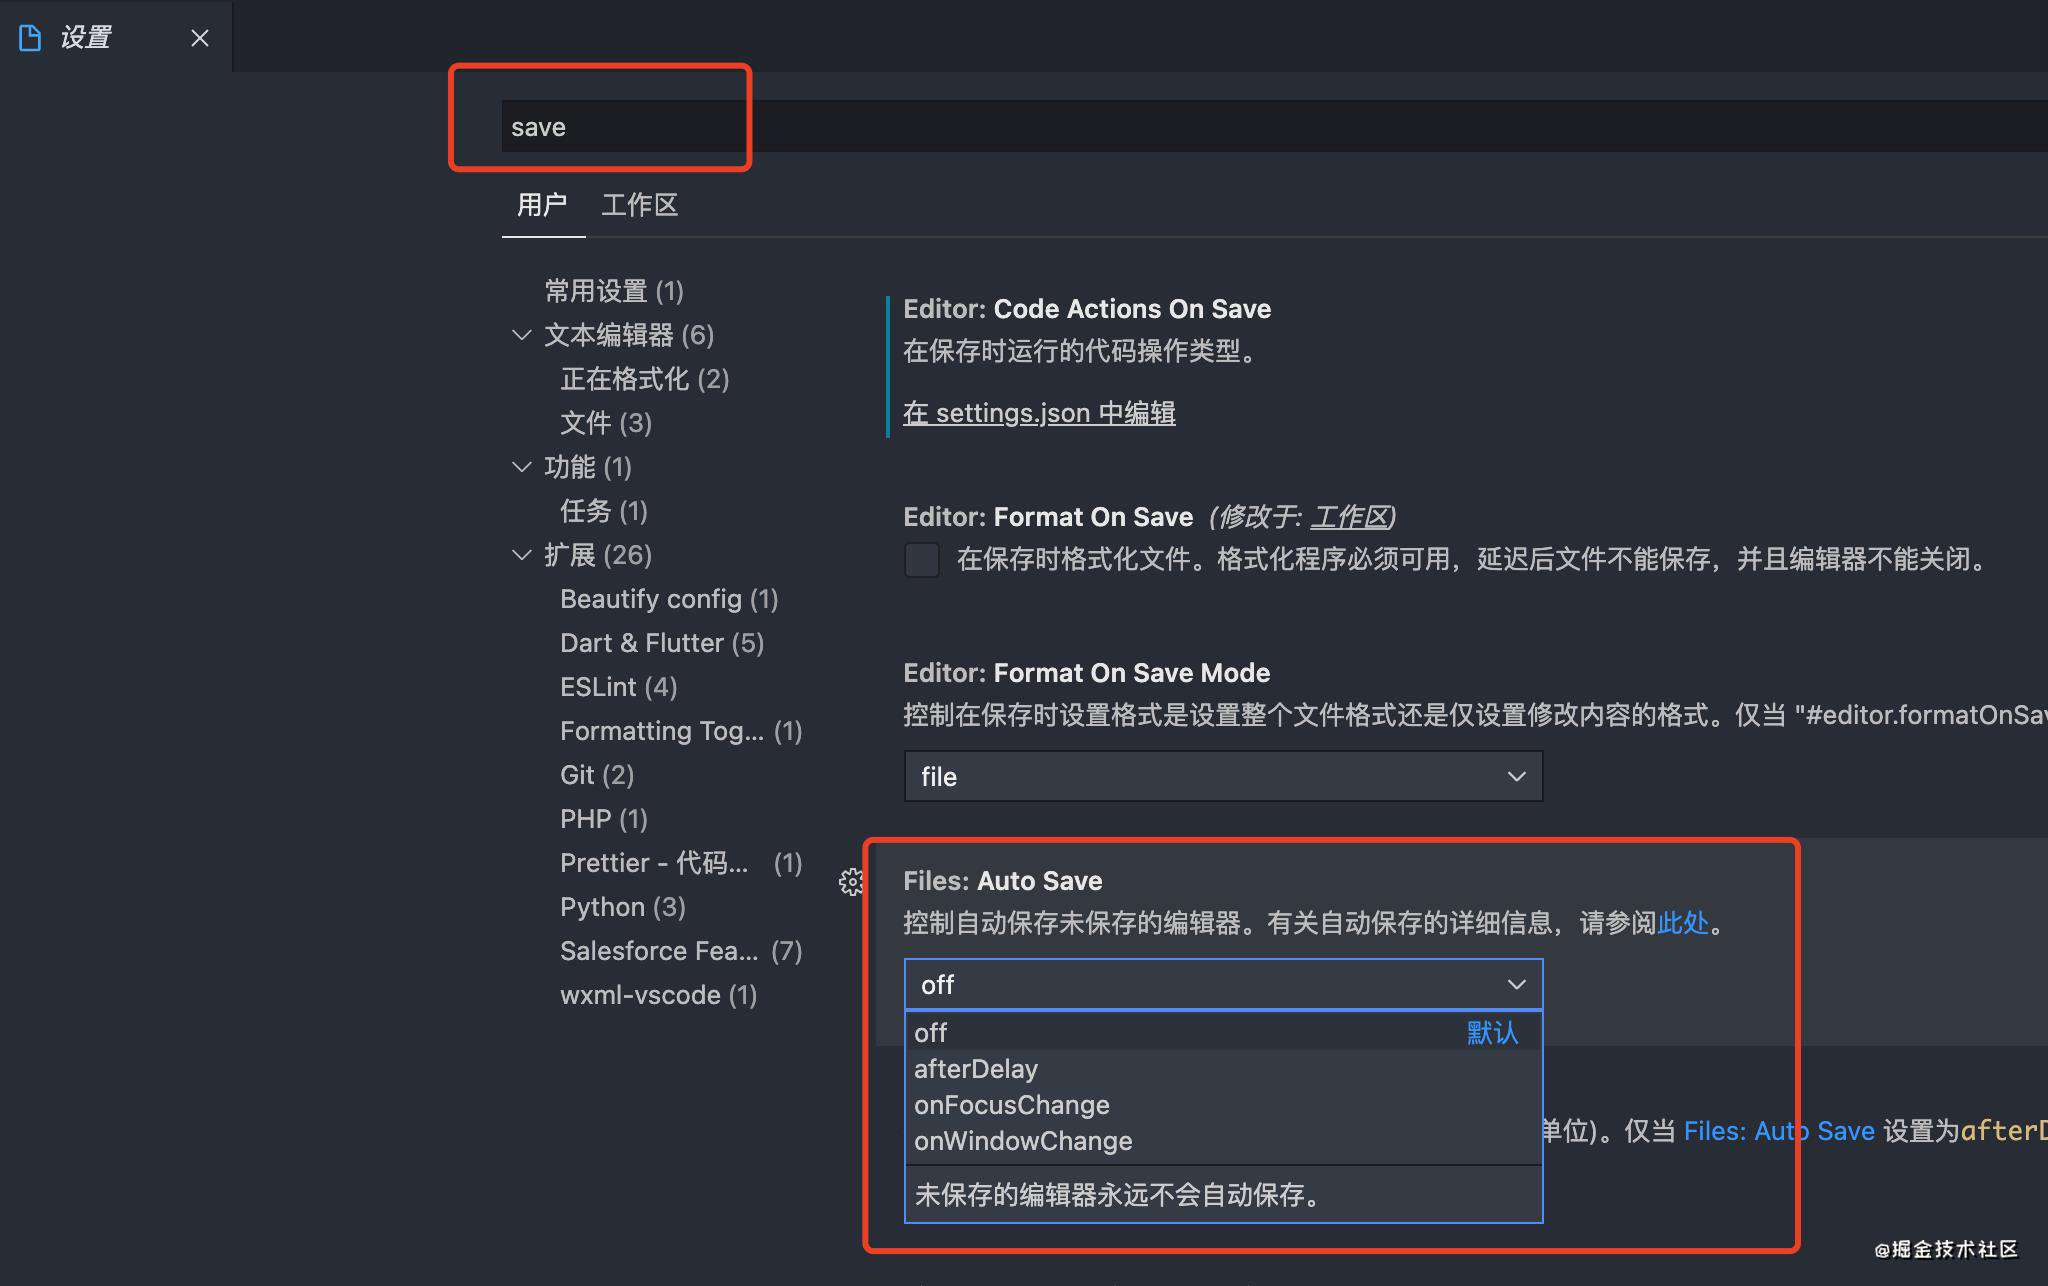
Task: Switch to the 工作区 settings tab
Action: 640,205
